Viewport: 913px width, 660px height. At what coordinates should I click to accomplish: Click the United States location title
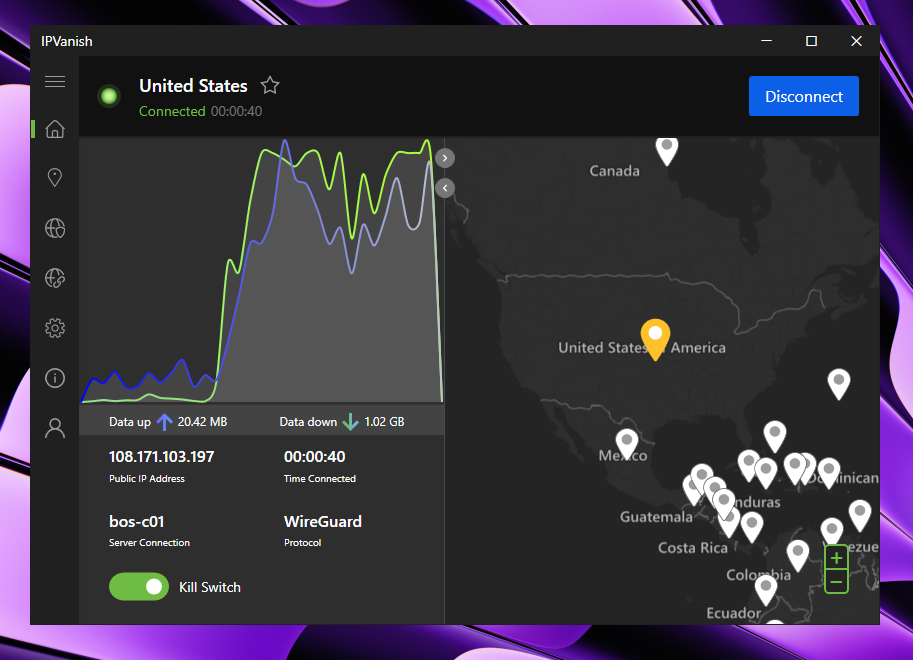[x=193, y=86]
